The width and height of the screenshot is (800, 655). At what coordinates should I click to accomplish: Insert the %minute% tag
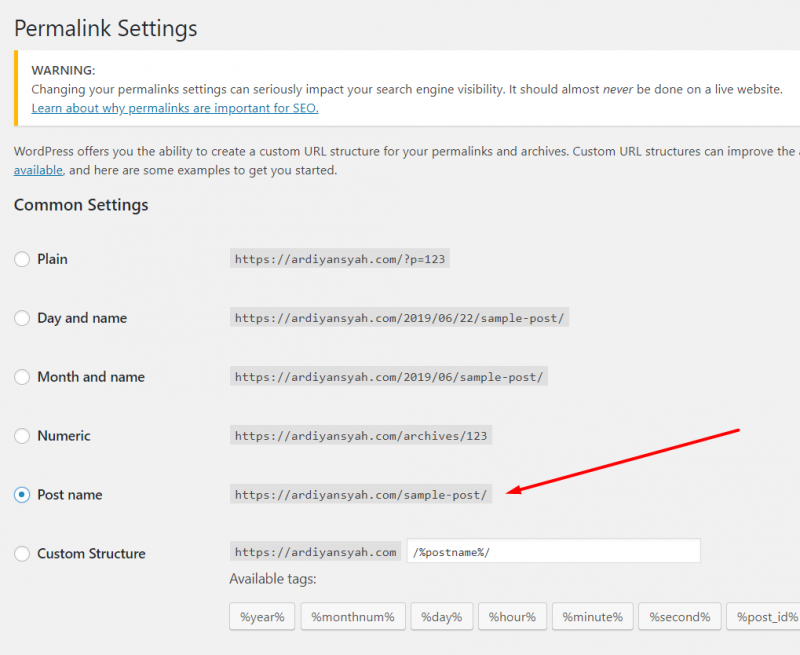pos(593,617)
